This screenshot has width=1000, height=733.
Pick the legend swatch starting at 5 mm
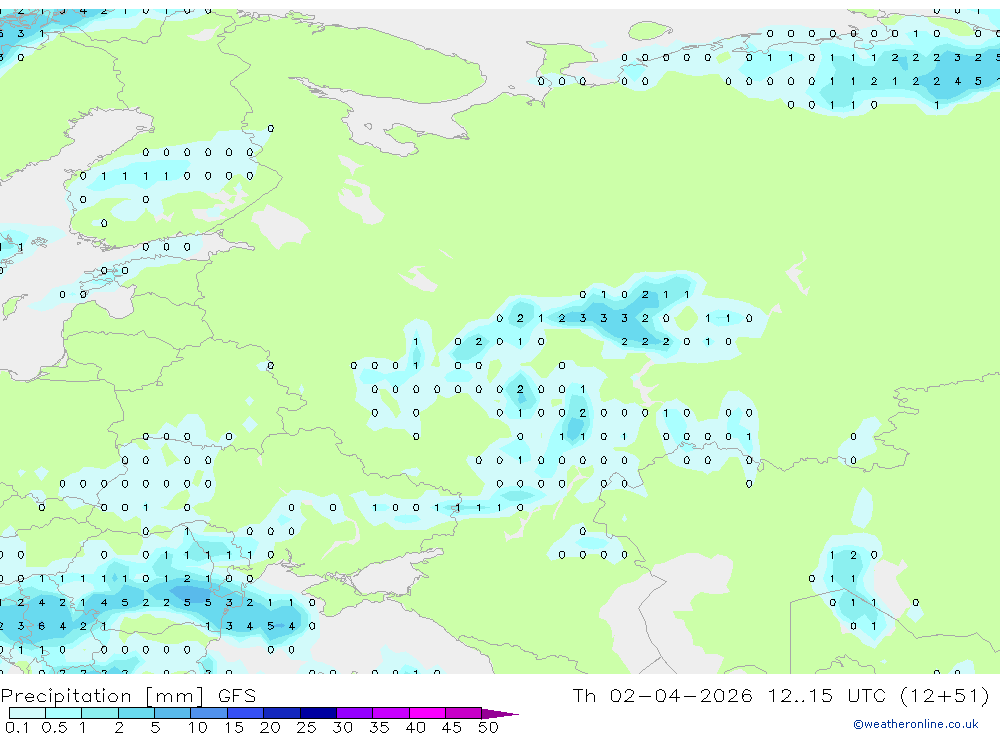coord(173,713)
